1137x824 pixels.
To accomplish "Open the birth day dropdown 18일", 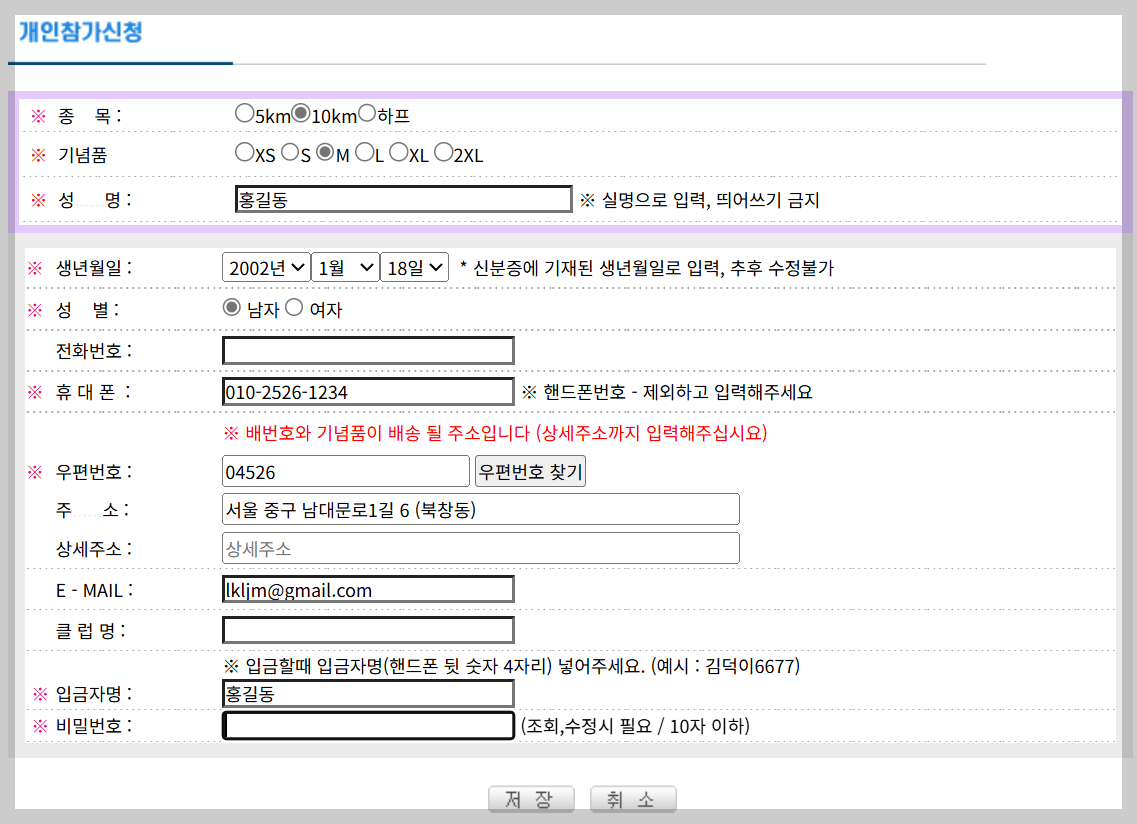I will coord(414,268).
